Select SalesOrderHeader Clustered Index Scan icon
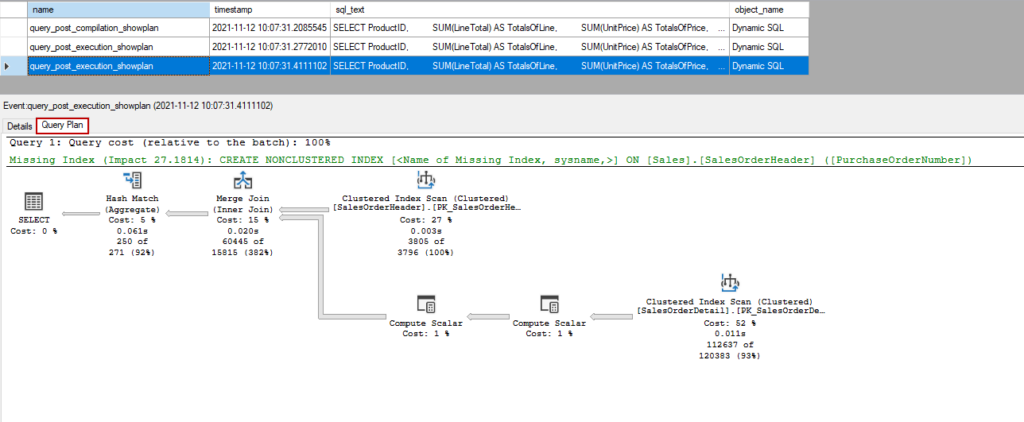The height and width of the screenshot is (422, 1024). click(x=427, y=181)
